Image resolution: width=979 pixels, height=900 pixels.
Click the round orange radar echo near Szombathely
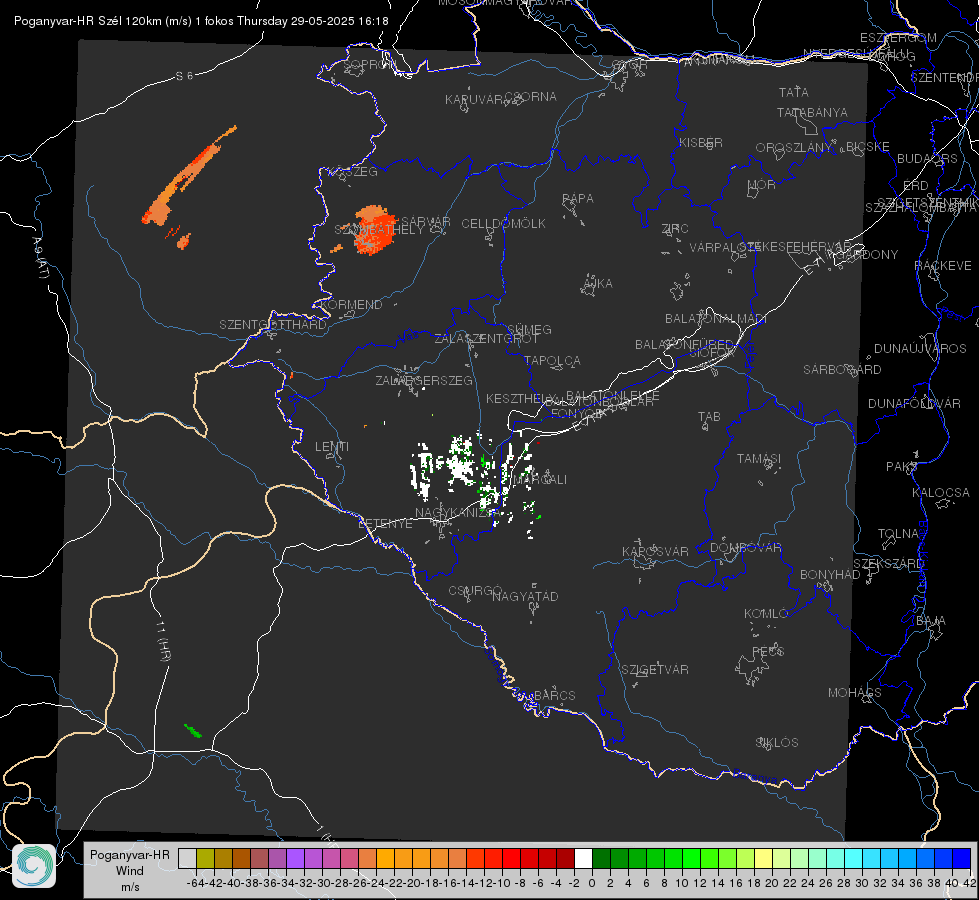(375, 230)
